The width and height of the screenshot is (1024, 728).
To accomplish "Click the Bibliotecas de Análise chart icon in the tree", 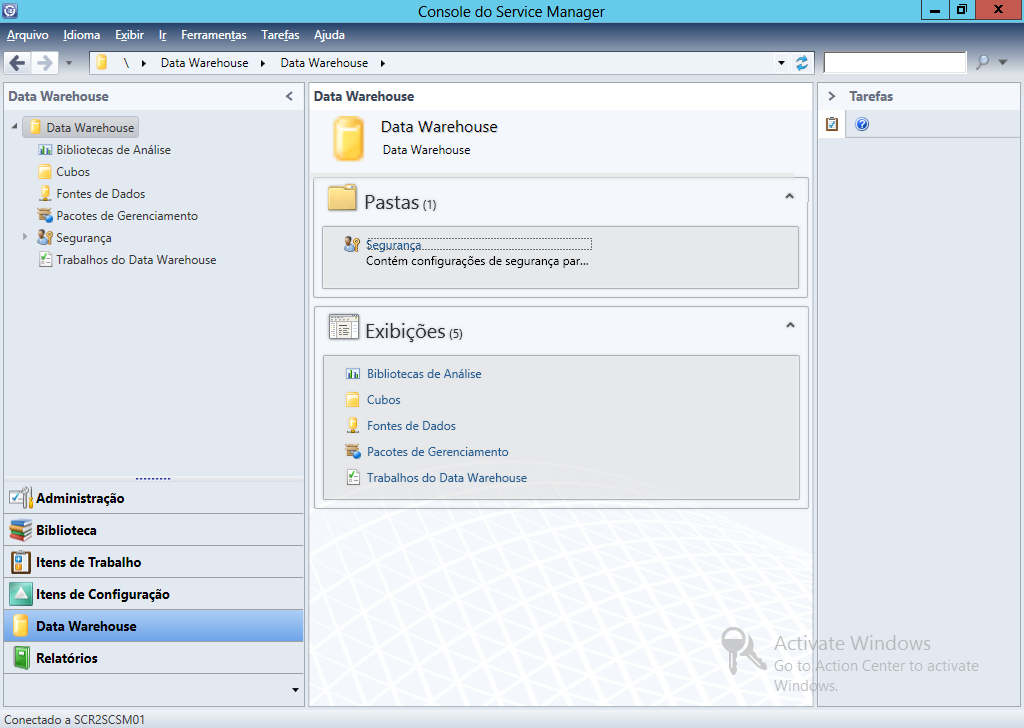I will pyautogui.click(x=45, y=150).
